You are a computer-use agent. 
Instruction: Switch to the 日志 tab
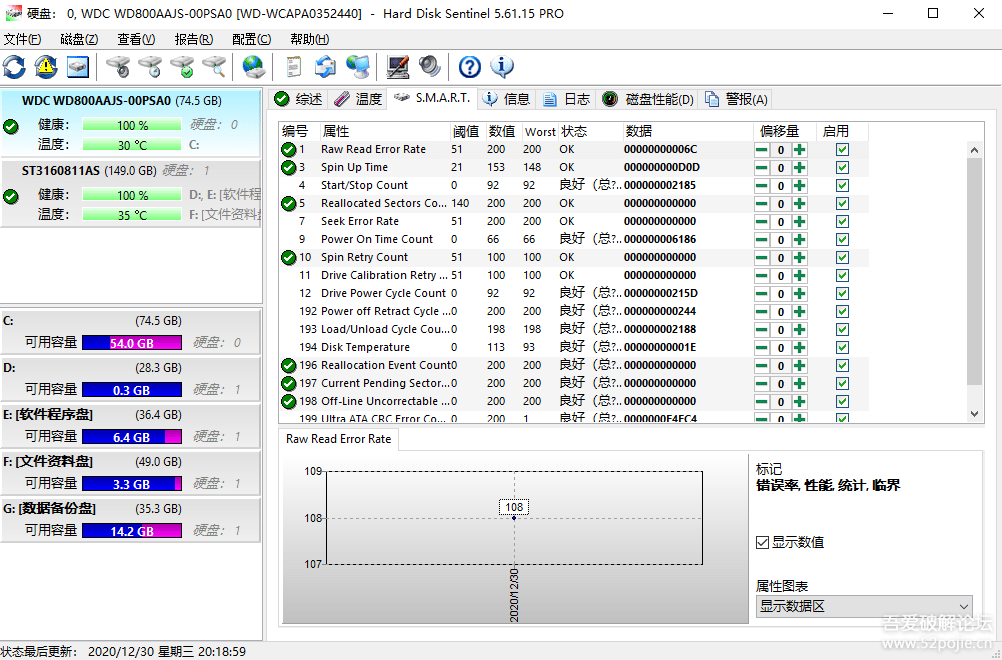[566, 99]
